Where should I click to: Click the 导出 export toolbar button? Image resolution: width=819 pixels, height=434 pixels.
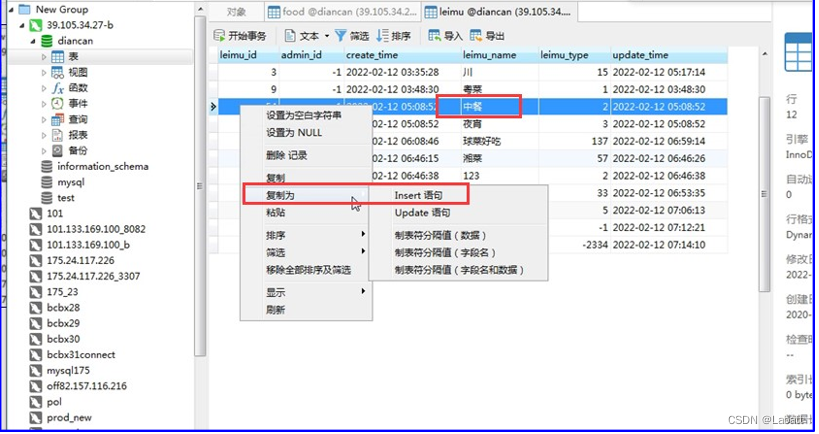click(487, 36)
